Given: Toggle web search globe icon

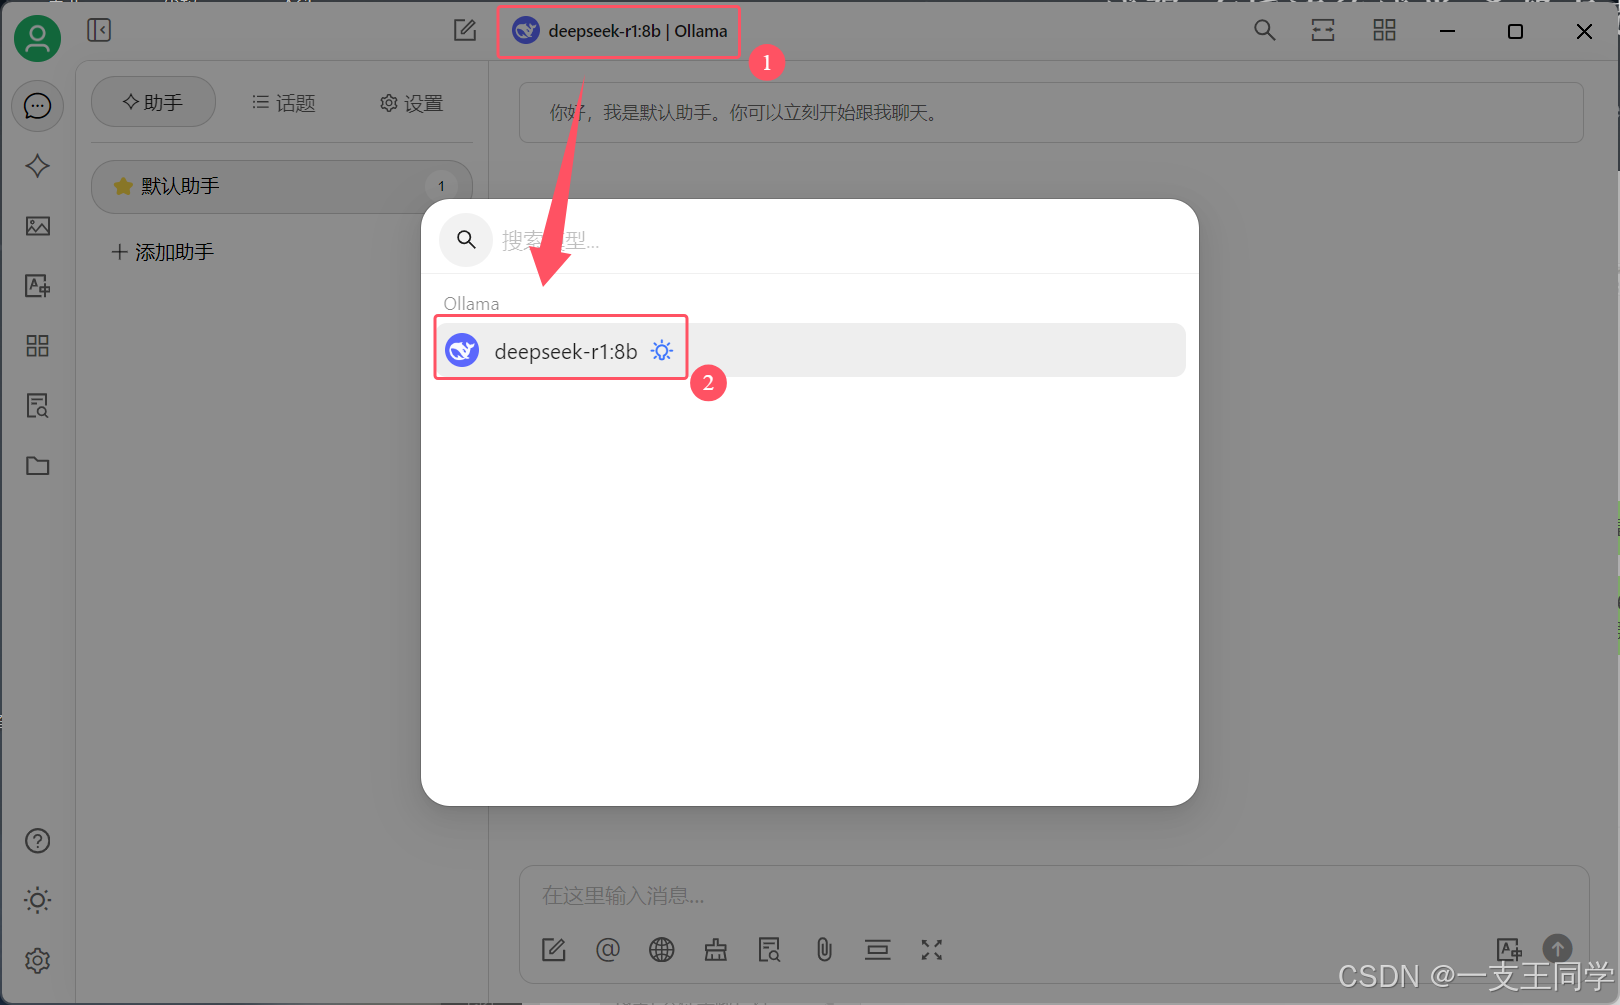Looking at the screenshot, I should tap(662, 950).
